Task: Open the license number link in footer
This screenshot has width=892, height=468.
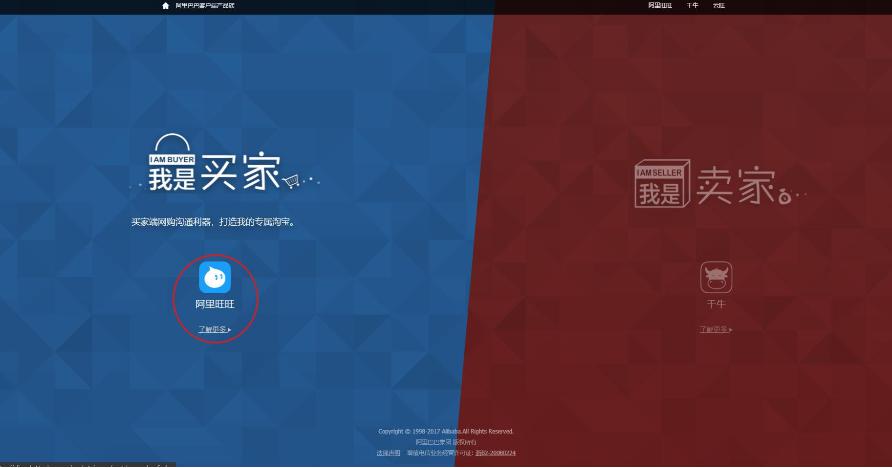Action: click(x=495, y=453)
